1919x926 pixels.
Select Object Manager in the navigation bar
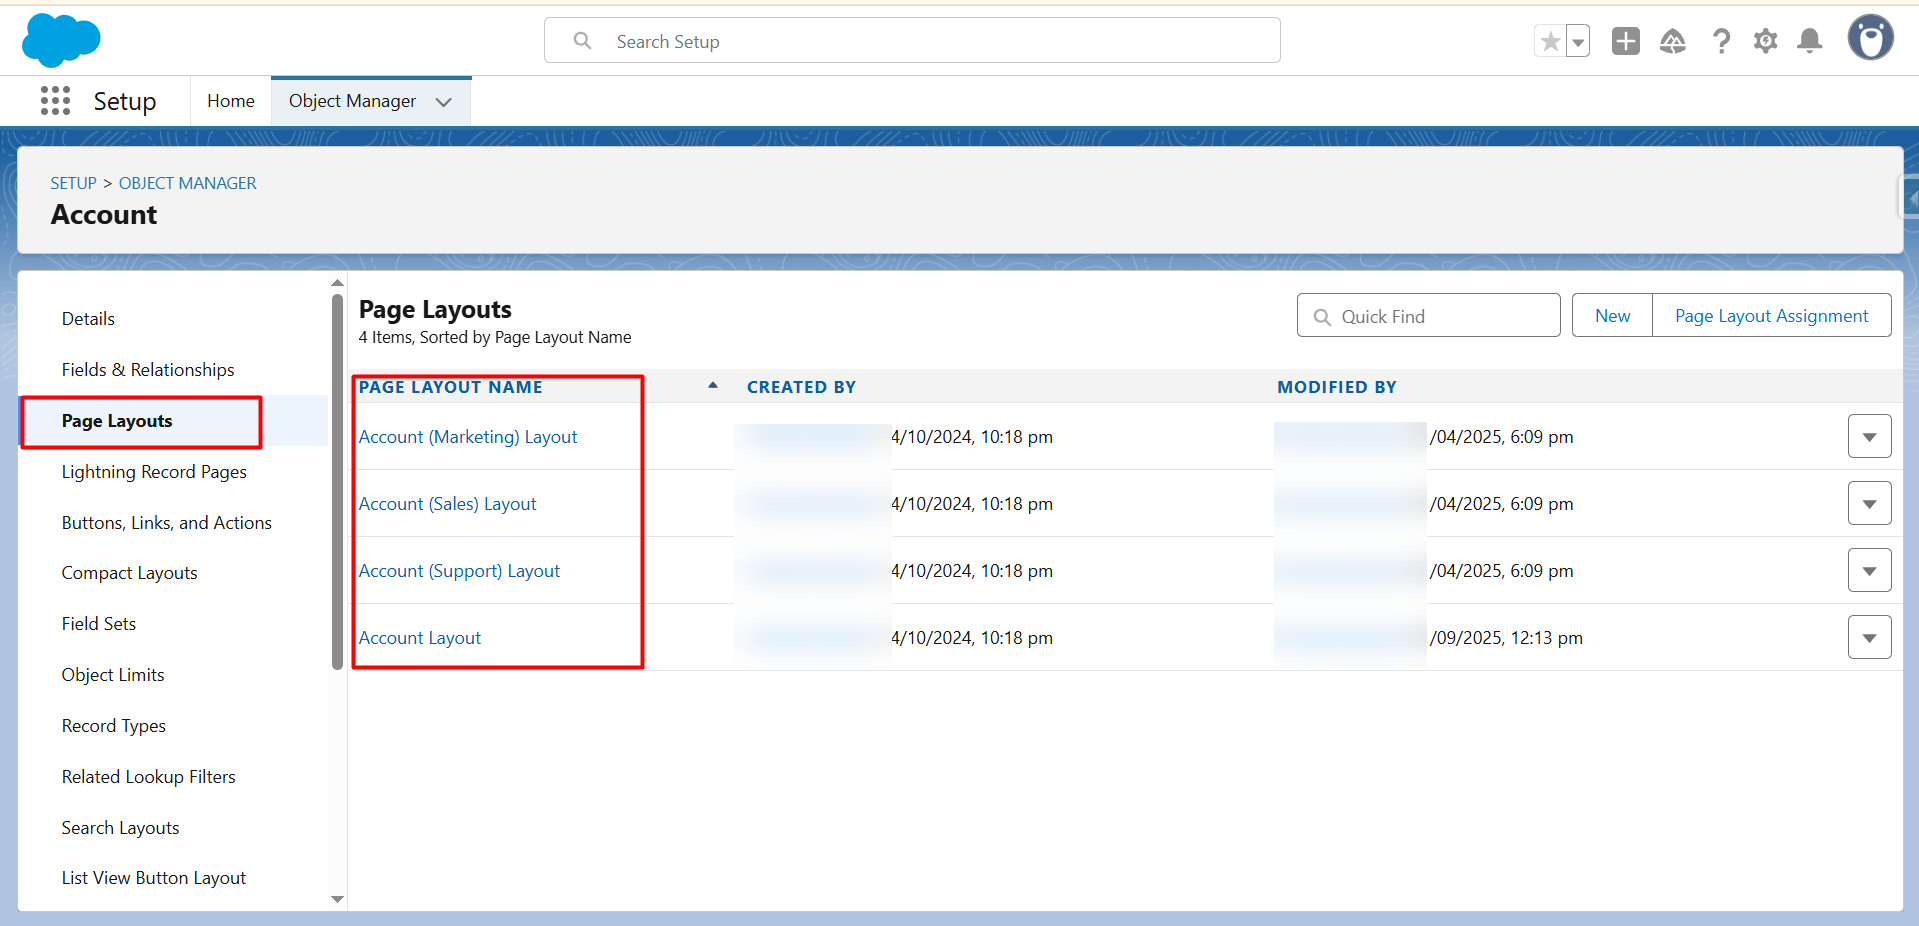[x=352, y=100]
